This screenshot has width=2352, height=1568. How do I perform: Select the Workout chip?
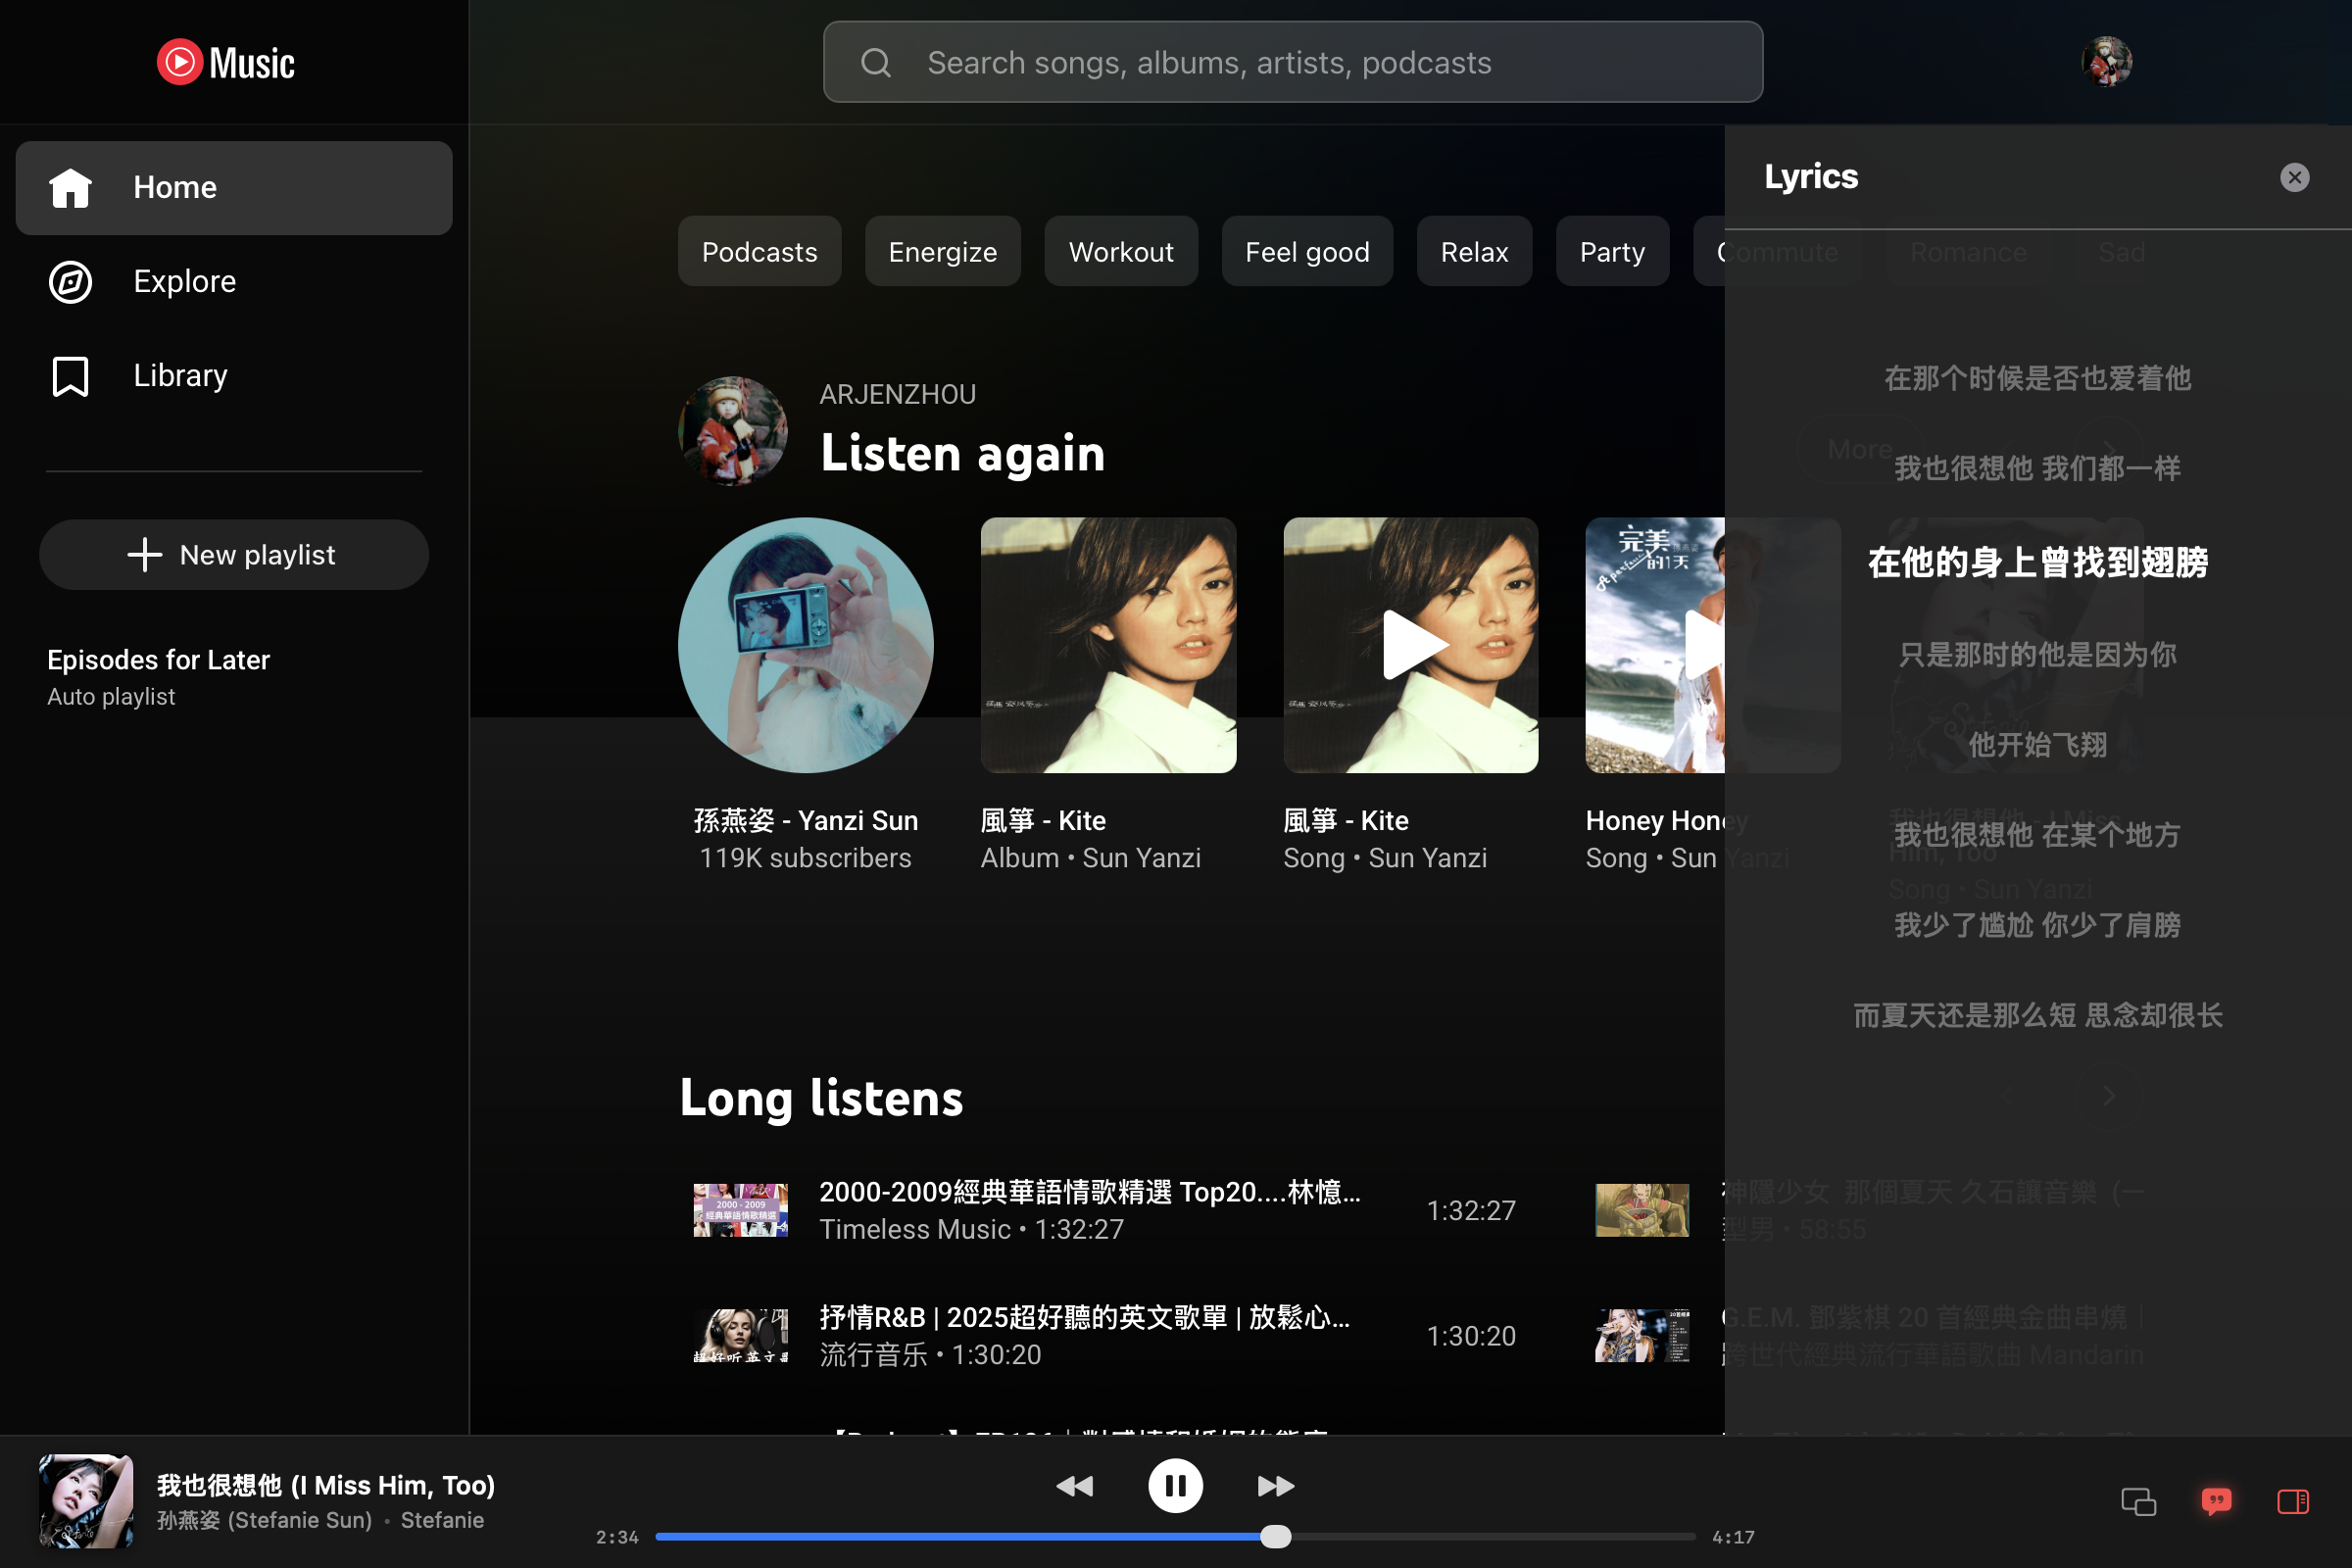(x=1121, y=251)
